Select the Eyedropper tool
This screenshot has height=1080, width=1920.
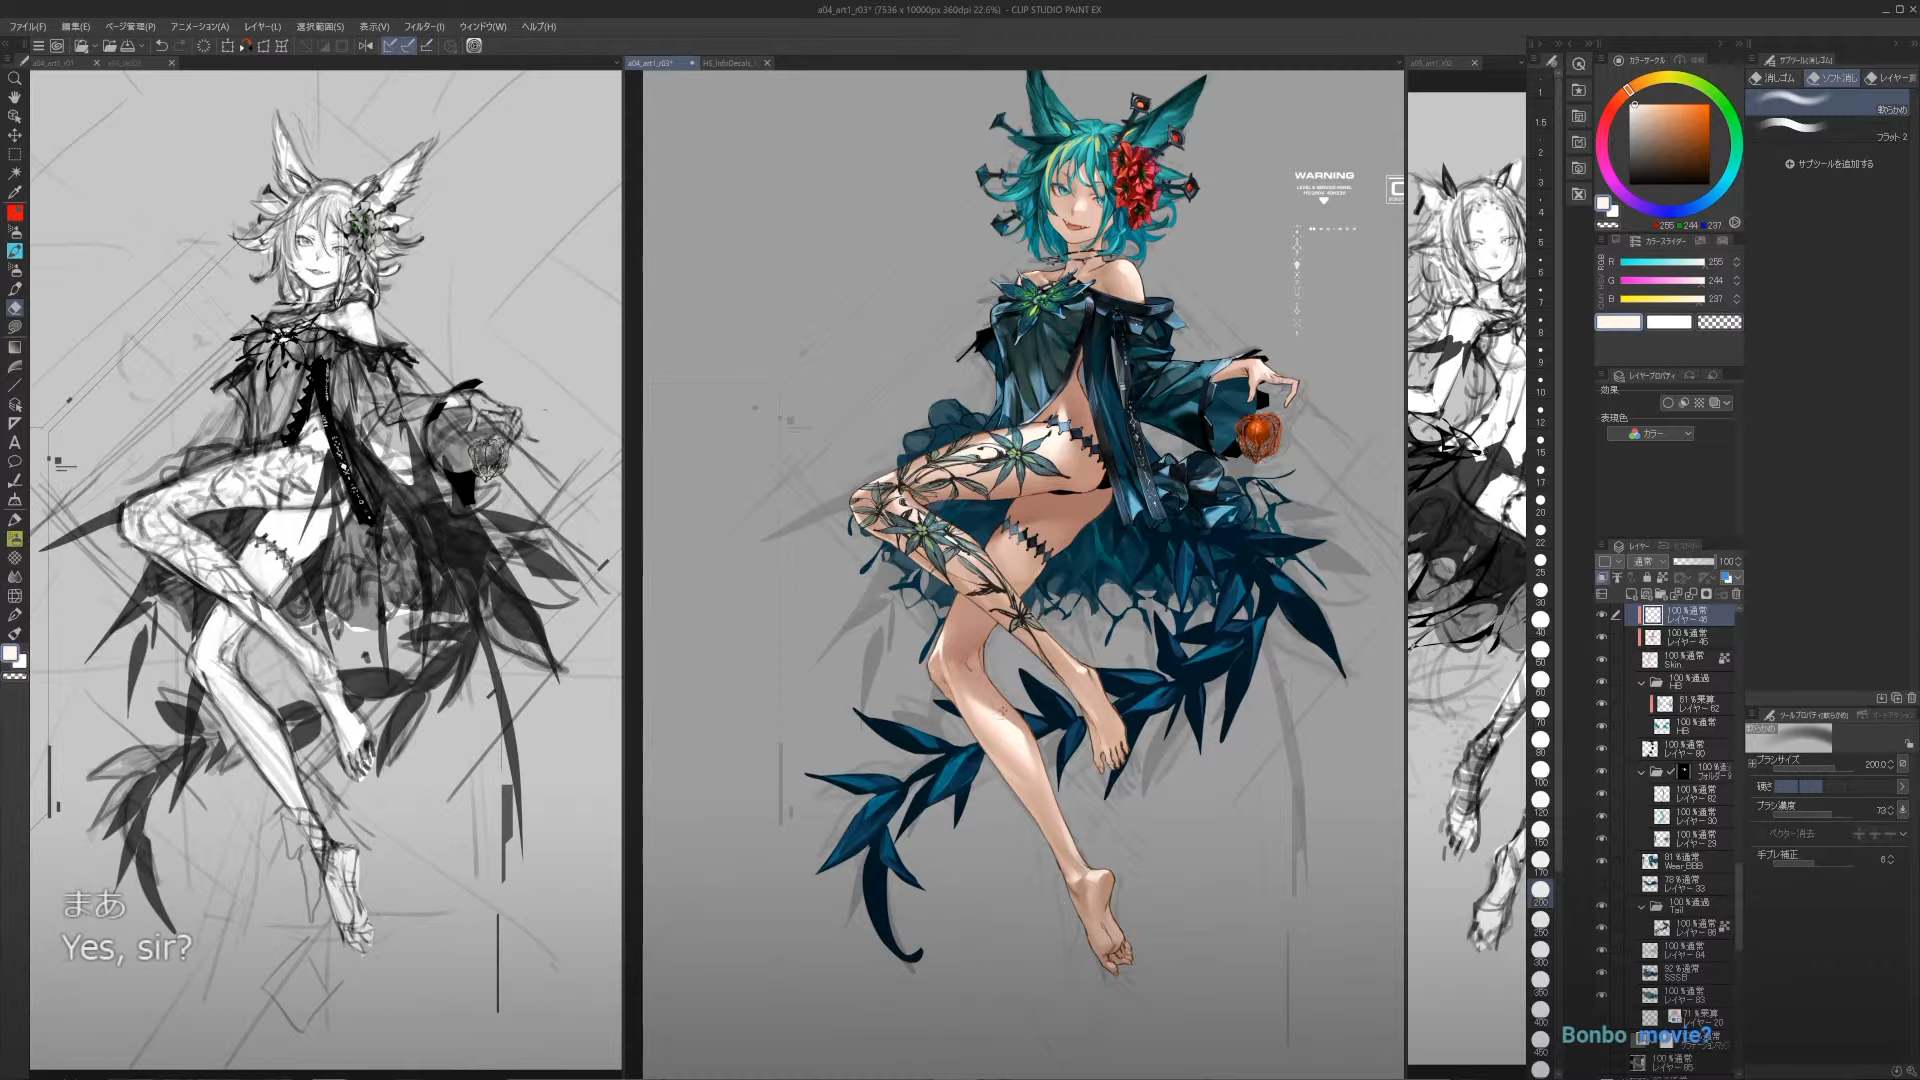click(x=14, y=192)
